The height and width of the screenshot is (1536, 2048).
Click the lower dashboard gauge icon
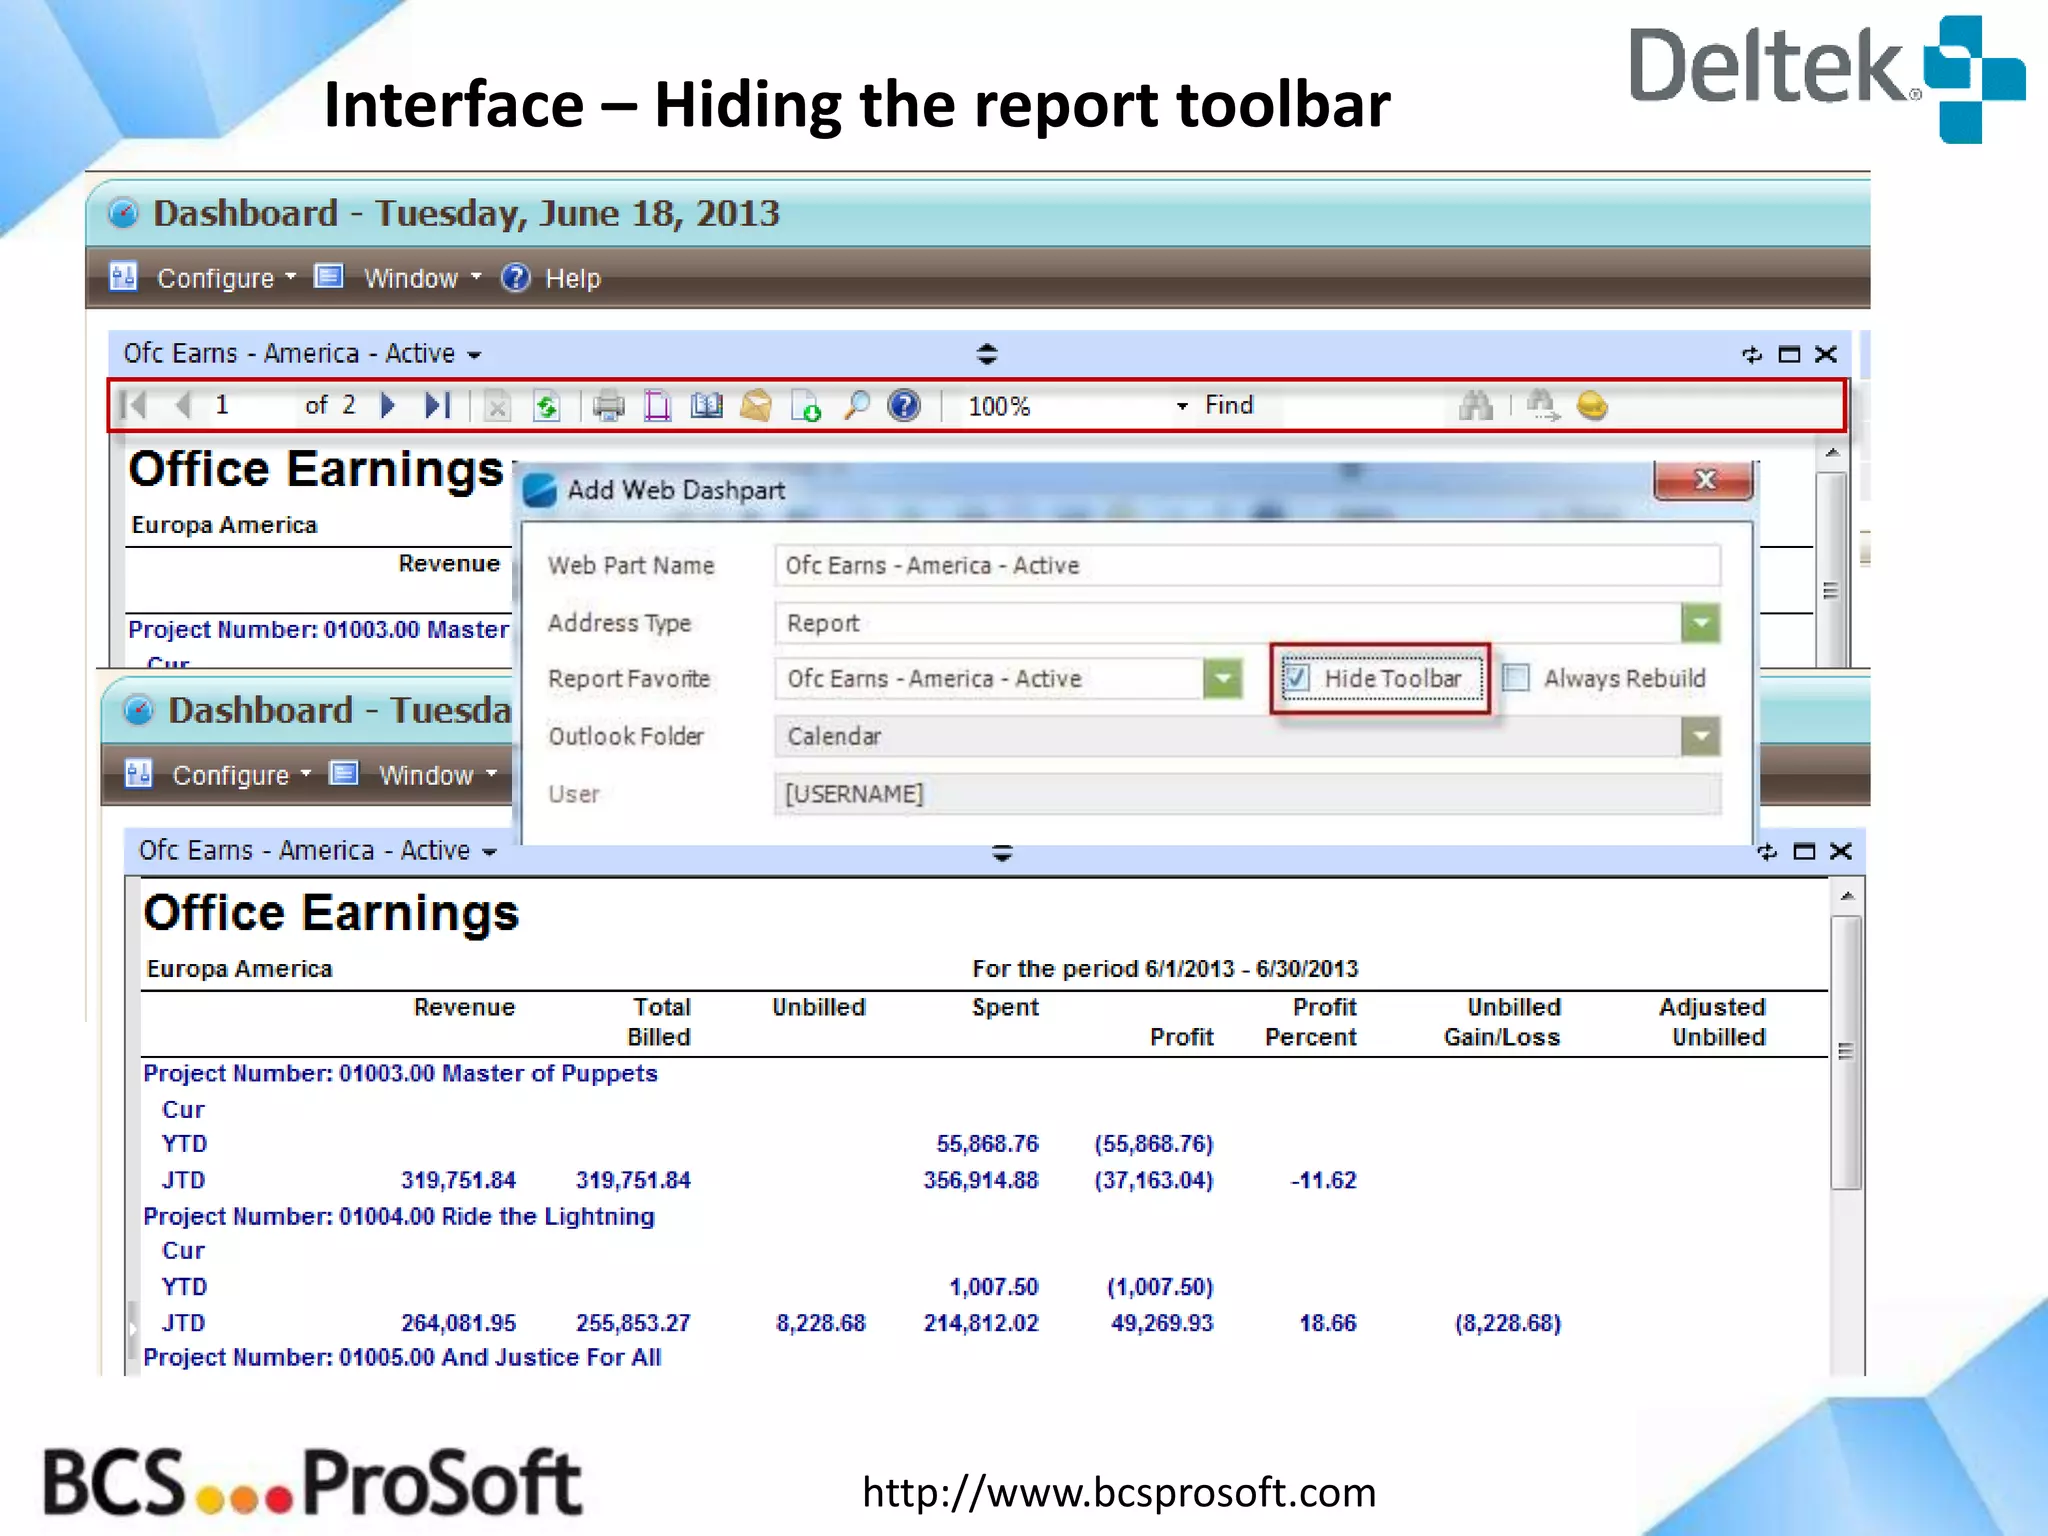[x=138, y=710]
